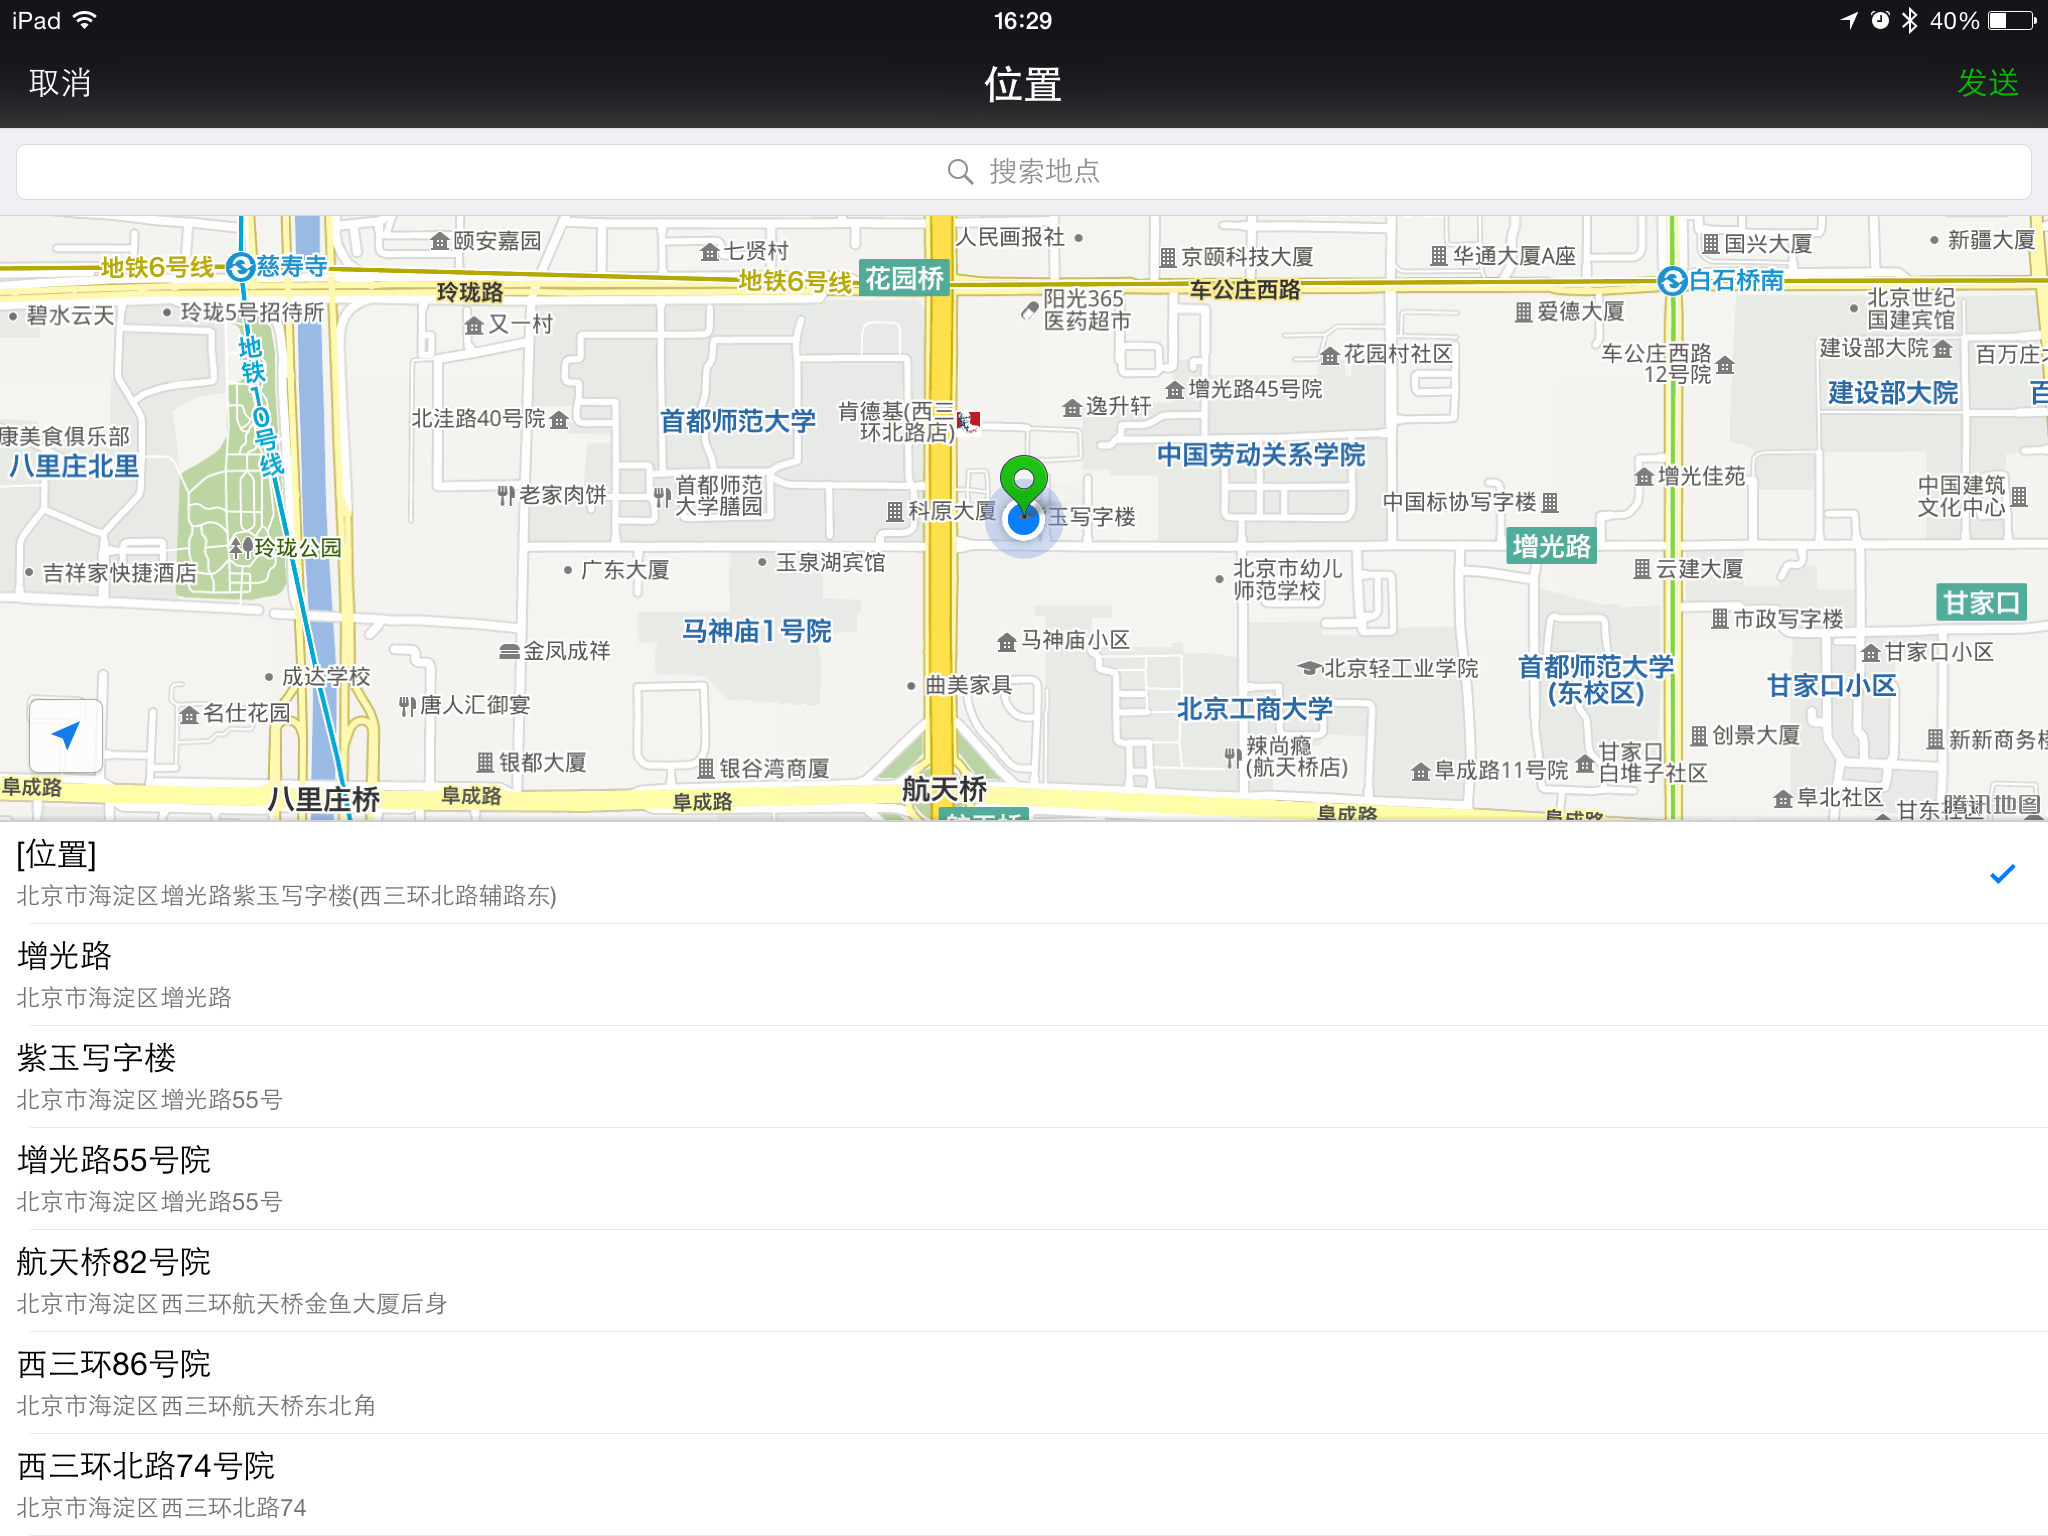Tap the 花园桥 green label on map

[904, 278]
